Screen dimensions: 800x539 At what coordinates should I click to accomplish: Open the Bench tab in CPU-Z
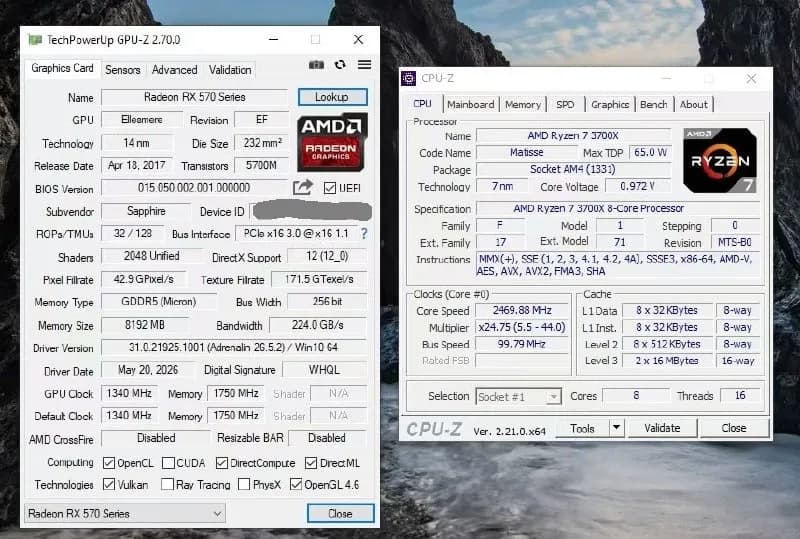coord(654,105)
